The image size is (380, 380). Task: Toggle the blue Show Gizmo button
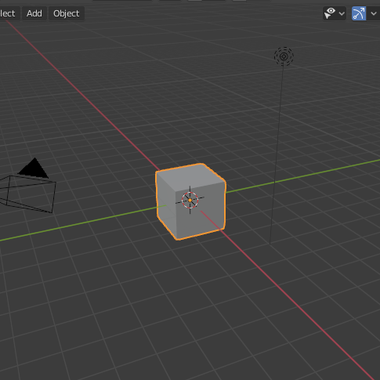pyautogui.click(x=359, y=13)
